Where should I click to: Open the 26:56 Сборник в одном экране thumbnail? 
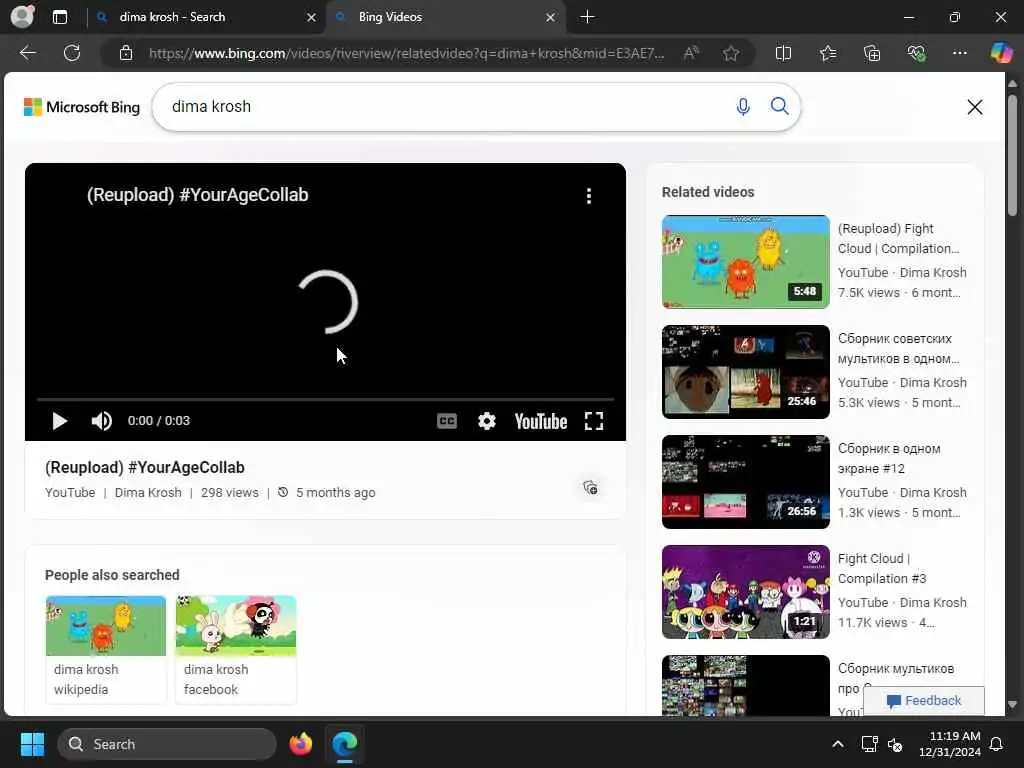[746, 481]
